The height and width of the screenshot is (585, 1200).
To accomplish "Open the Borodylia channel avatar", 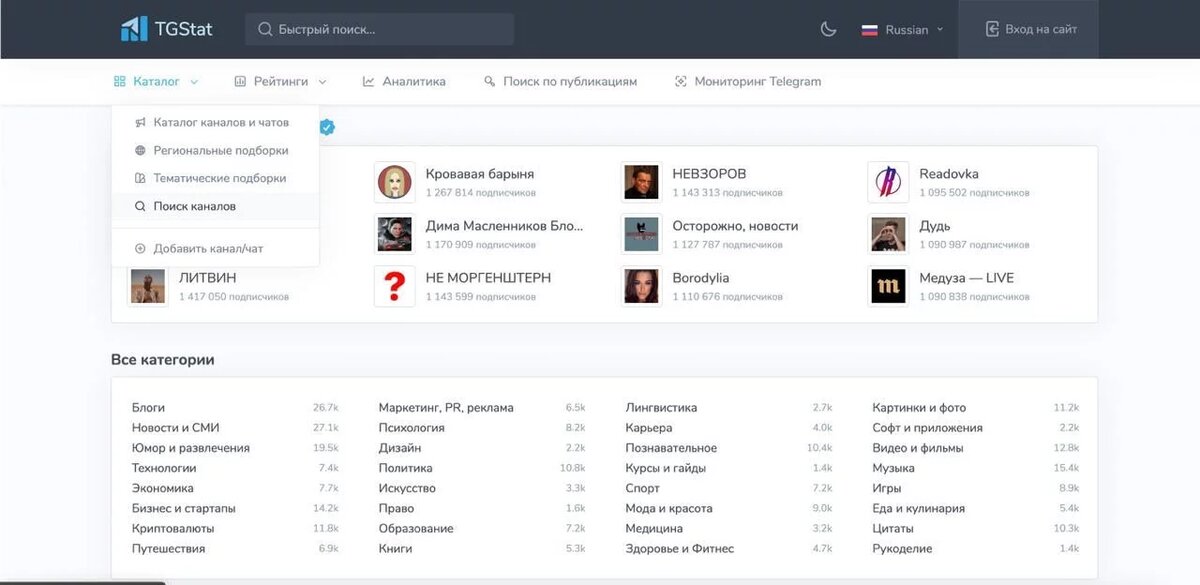I will point(641,286).
